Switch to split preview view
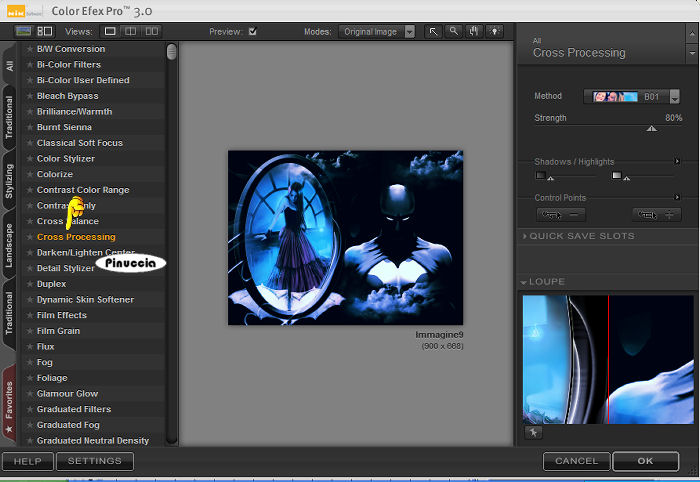Screen dimensions: 700x482 [131, 32]
